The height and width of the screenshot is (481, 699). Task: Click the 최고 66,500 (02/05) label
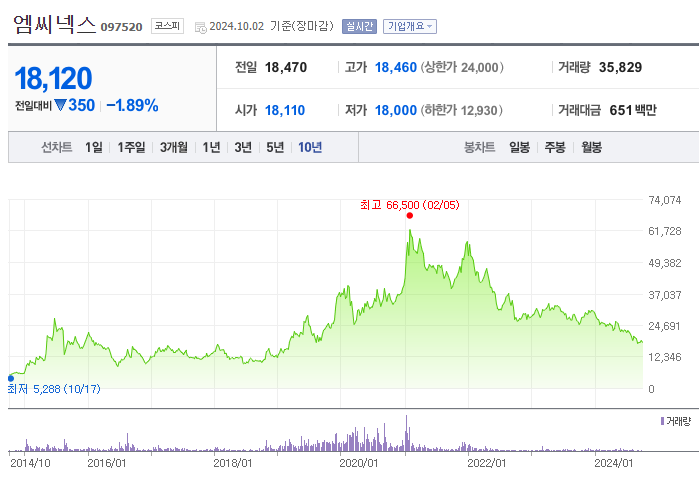410,205
